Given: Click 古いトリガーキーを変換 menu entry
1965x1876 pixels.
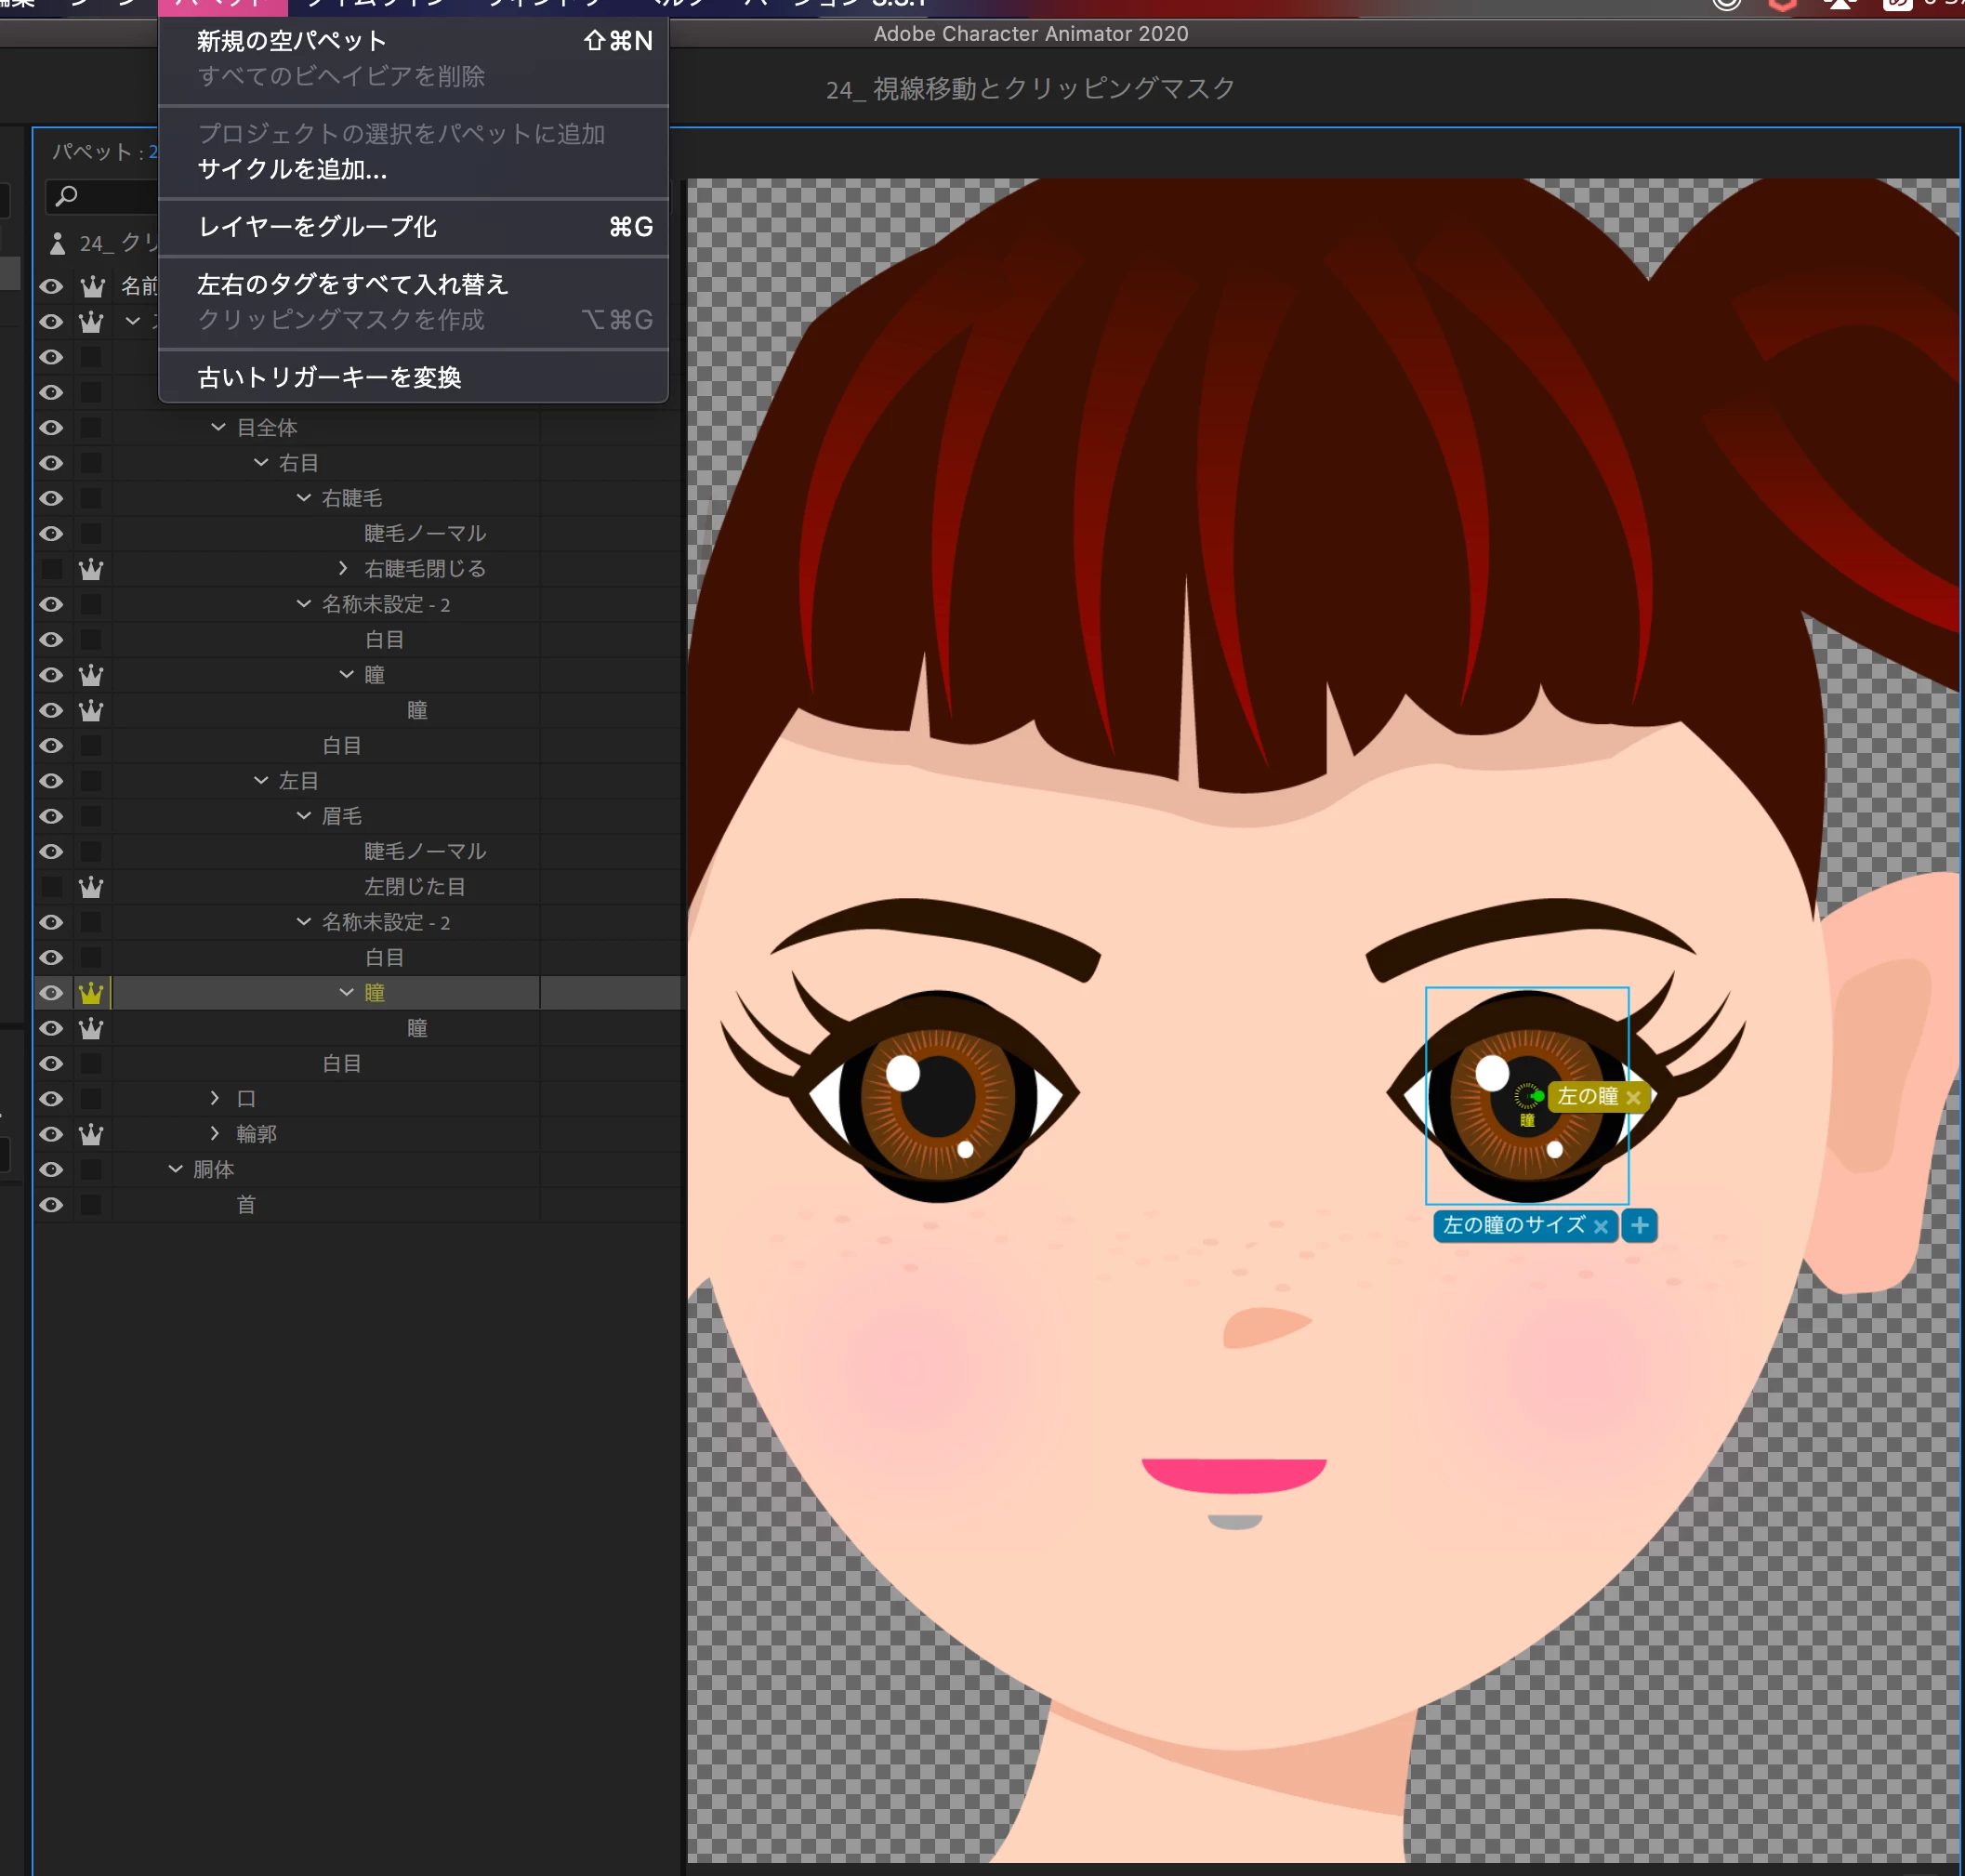Looking at the screenshot, I should (x=329, y=377).
